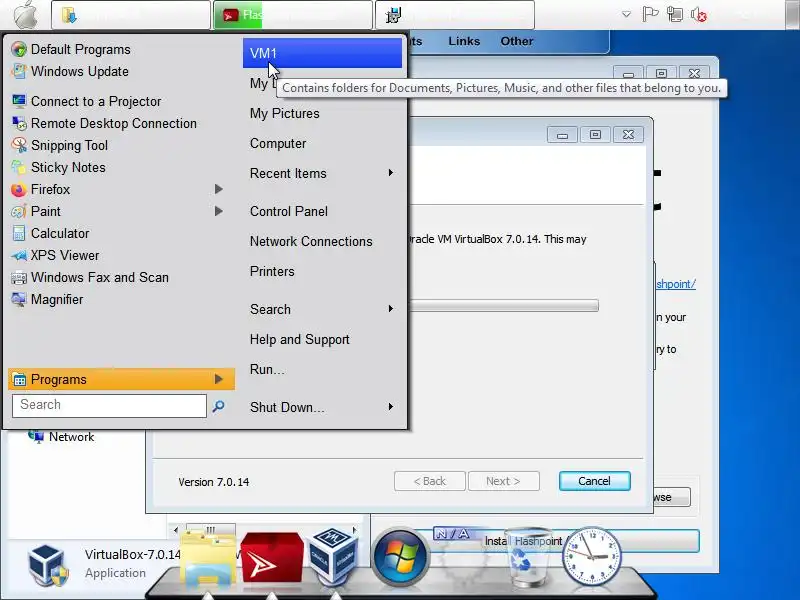This screenshot has height=600, width=800.
Task: Open Default Programs from the start menu
Action: pyautogui.click(x=80, y=49)
